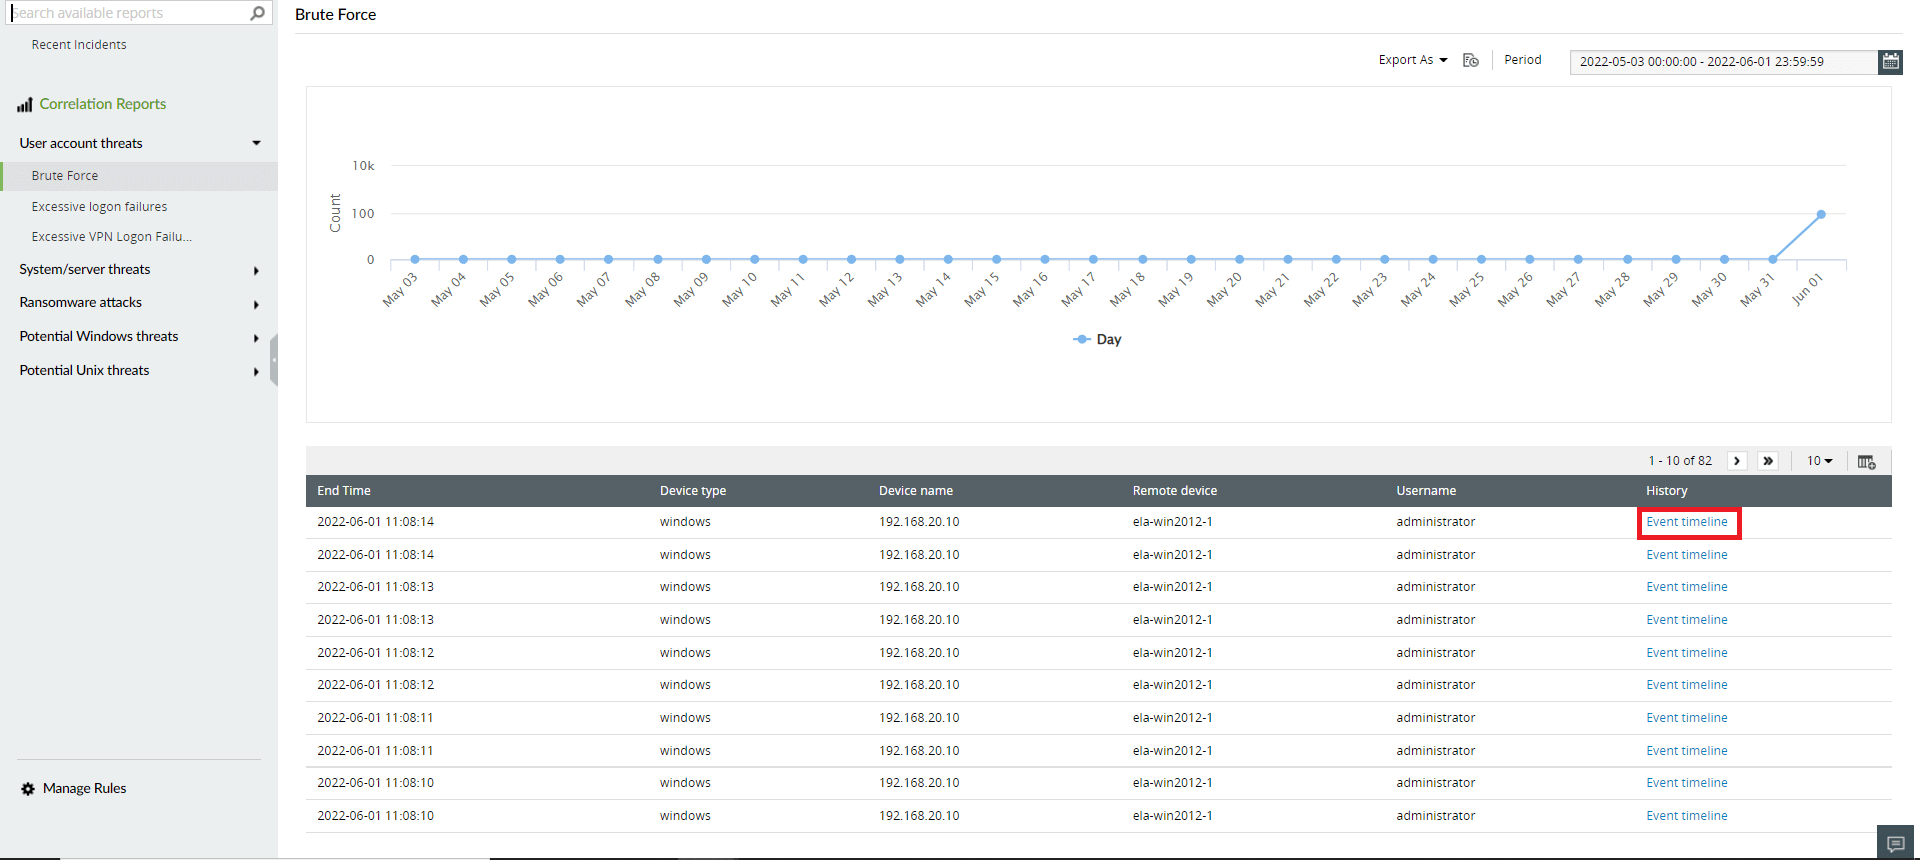Toggle the Day series in chart legend
Image resolution: width=1920 pixels, height=860 pixels.
coord(1097,339)
